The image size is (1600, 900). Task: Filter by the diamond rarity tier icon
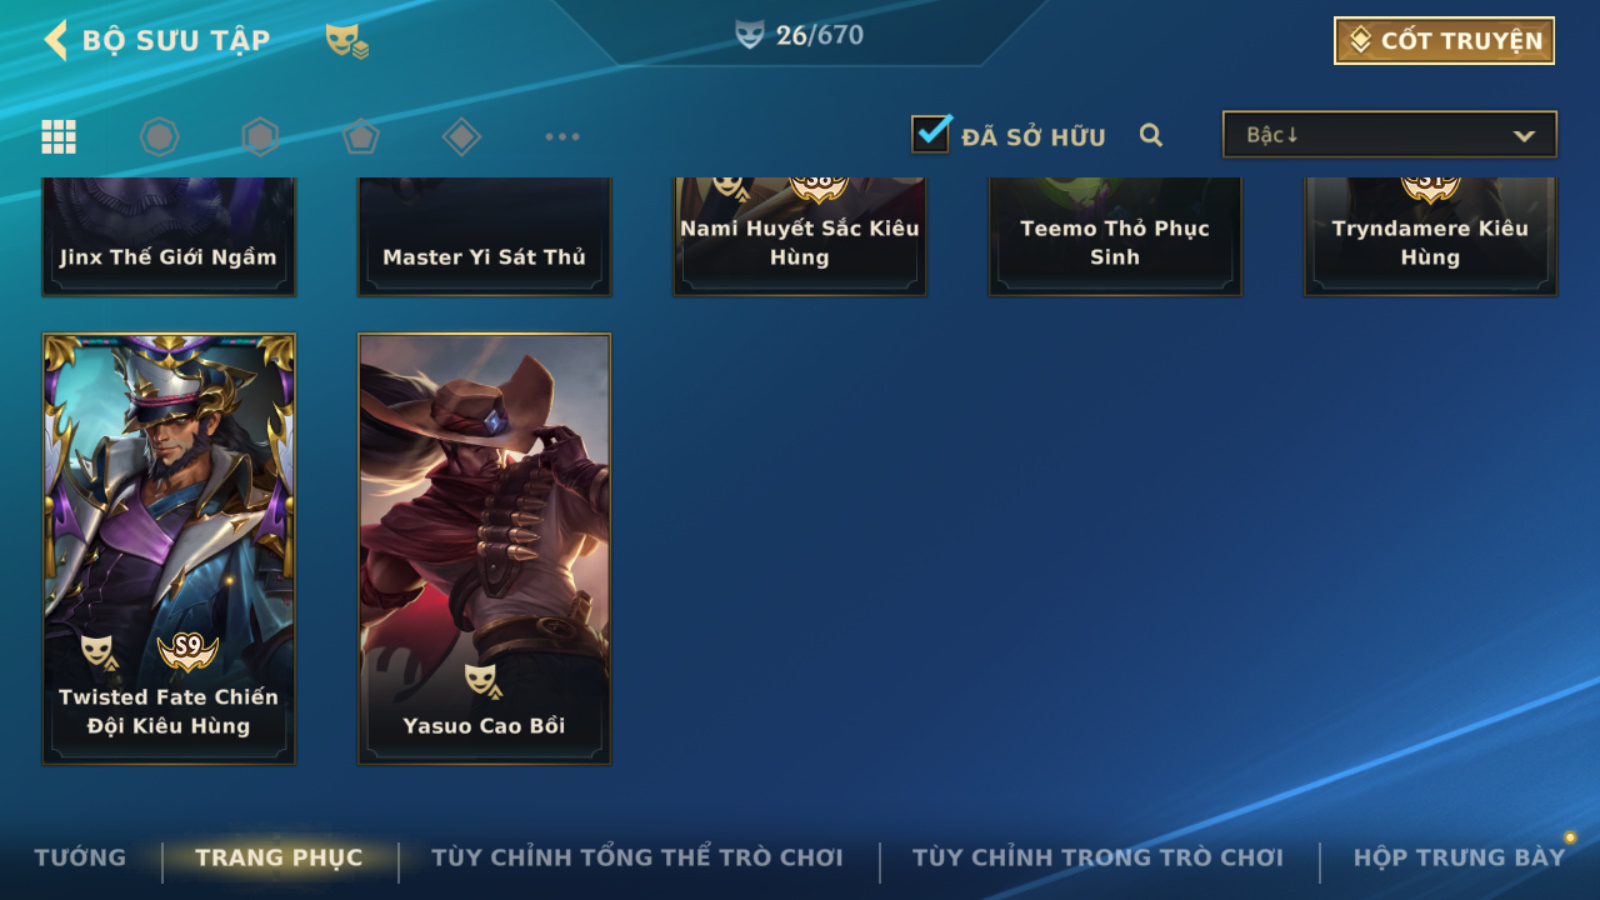click(461, 137)
